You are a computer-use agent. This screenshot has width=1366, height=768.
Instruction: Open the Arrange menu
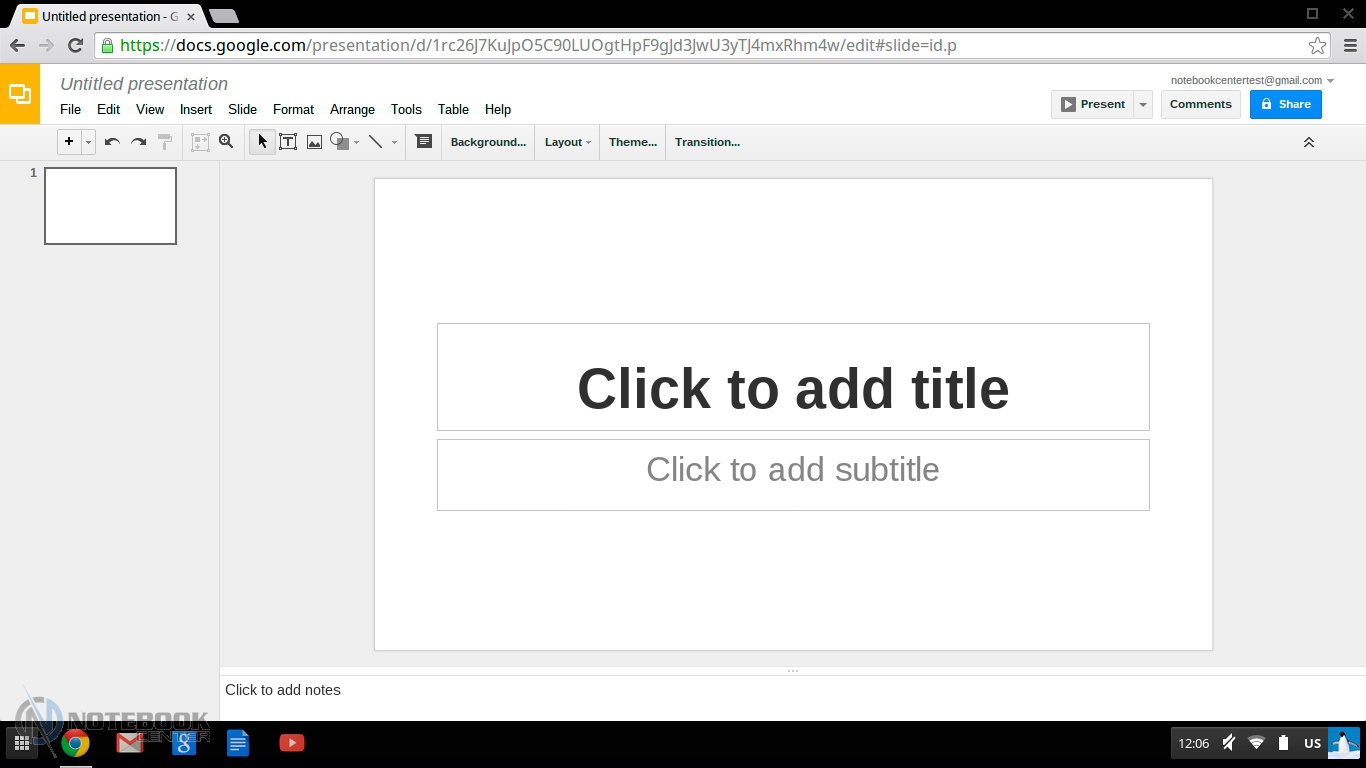coord(352,109)
